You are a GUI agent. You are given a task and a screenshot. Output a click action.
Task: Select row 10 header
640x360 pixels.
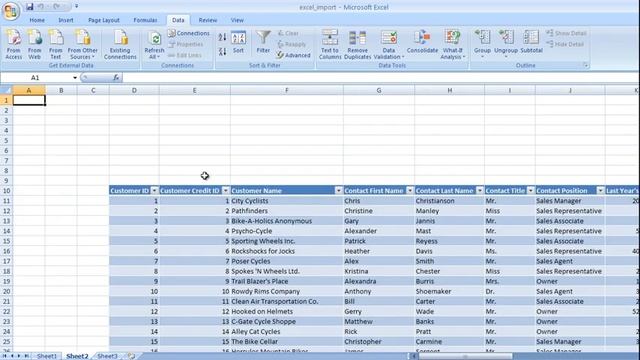[6, 191]
